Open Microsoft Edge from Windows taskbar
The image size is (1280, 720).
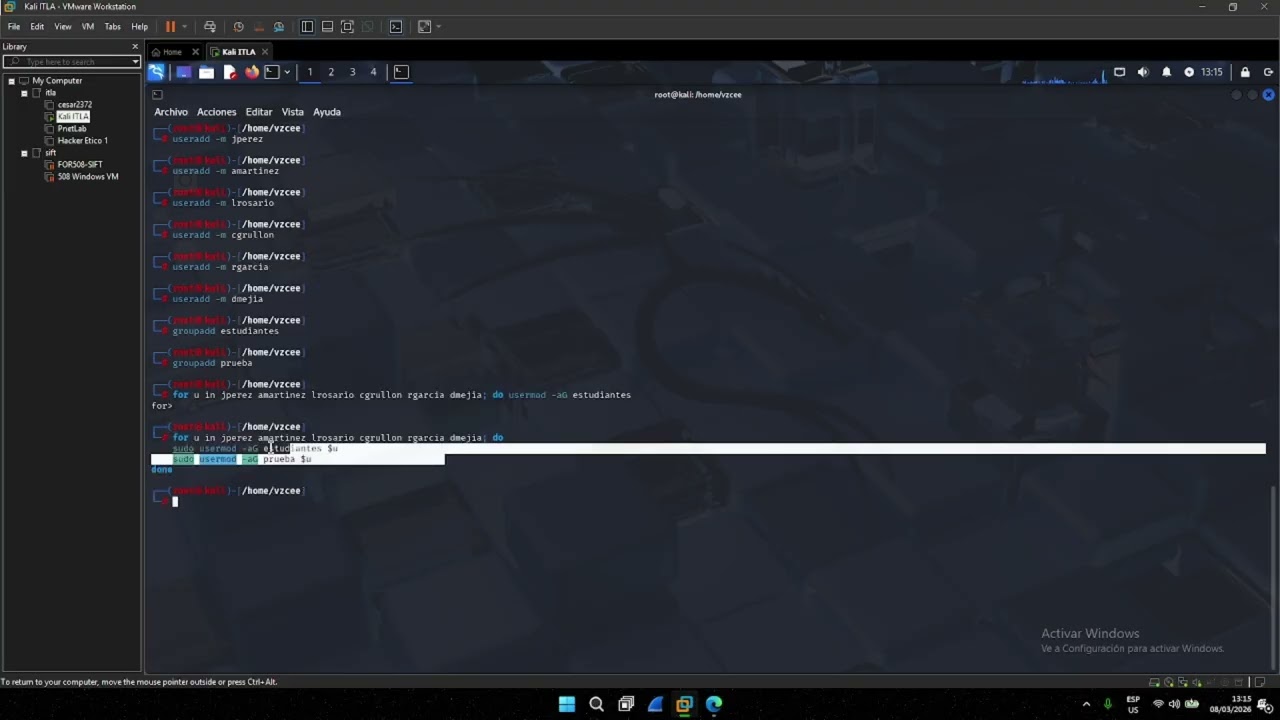tap(714, 704)
